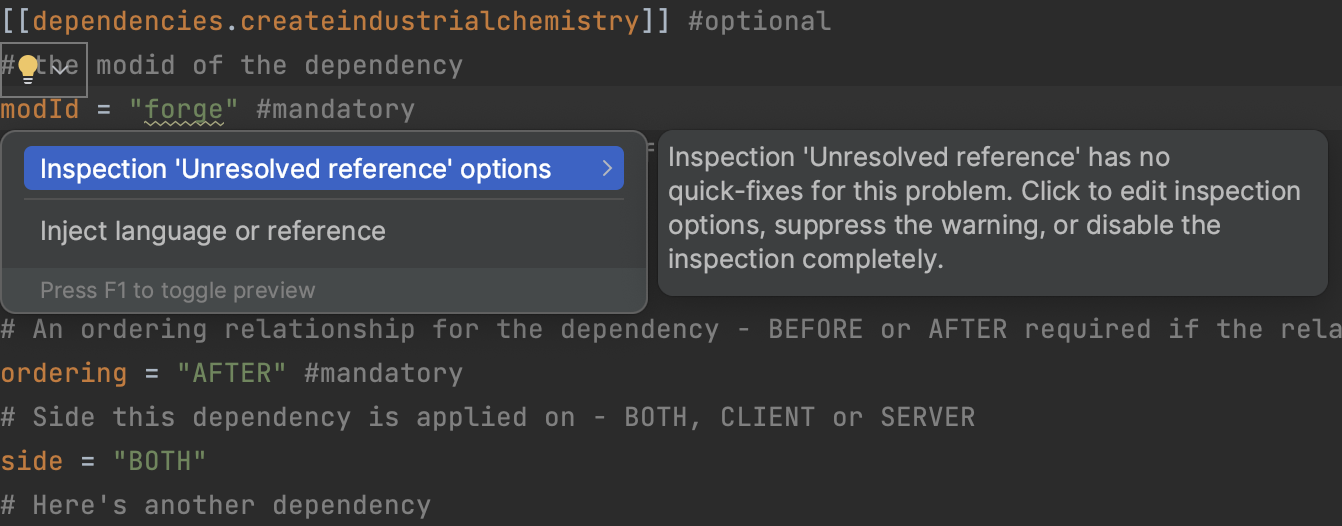
Task: Click the Press F1 to toggle preview hint
Action: (x=177, y=291)
